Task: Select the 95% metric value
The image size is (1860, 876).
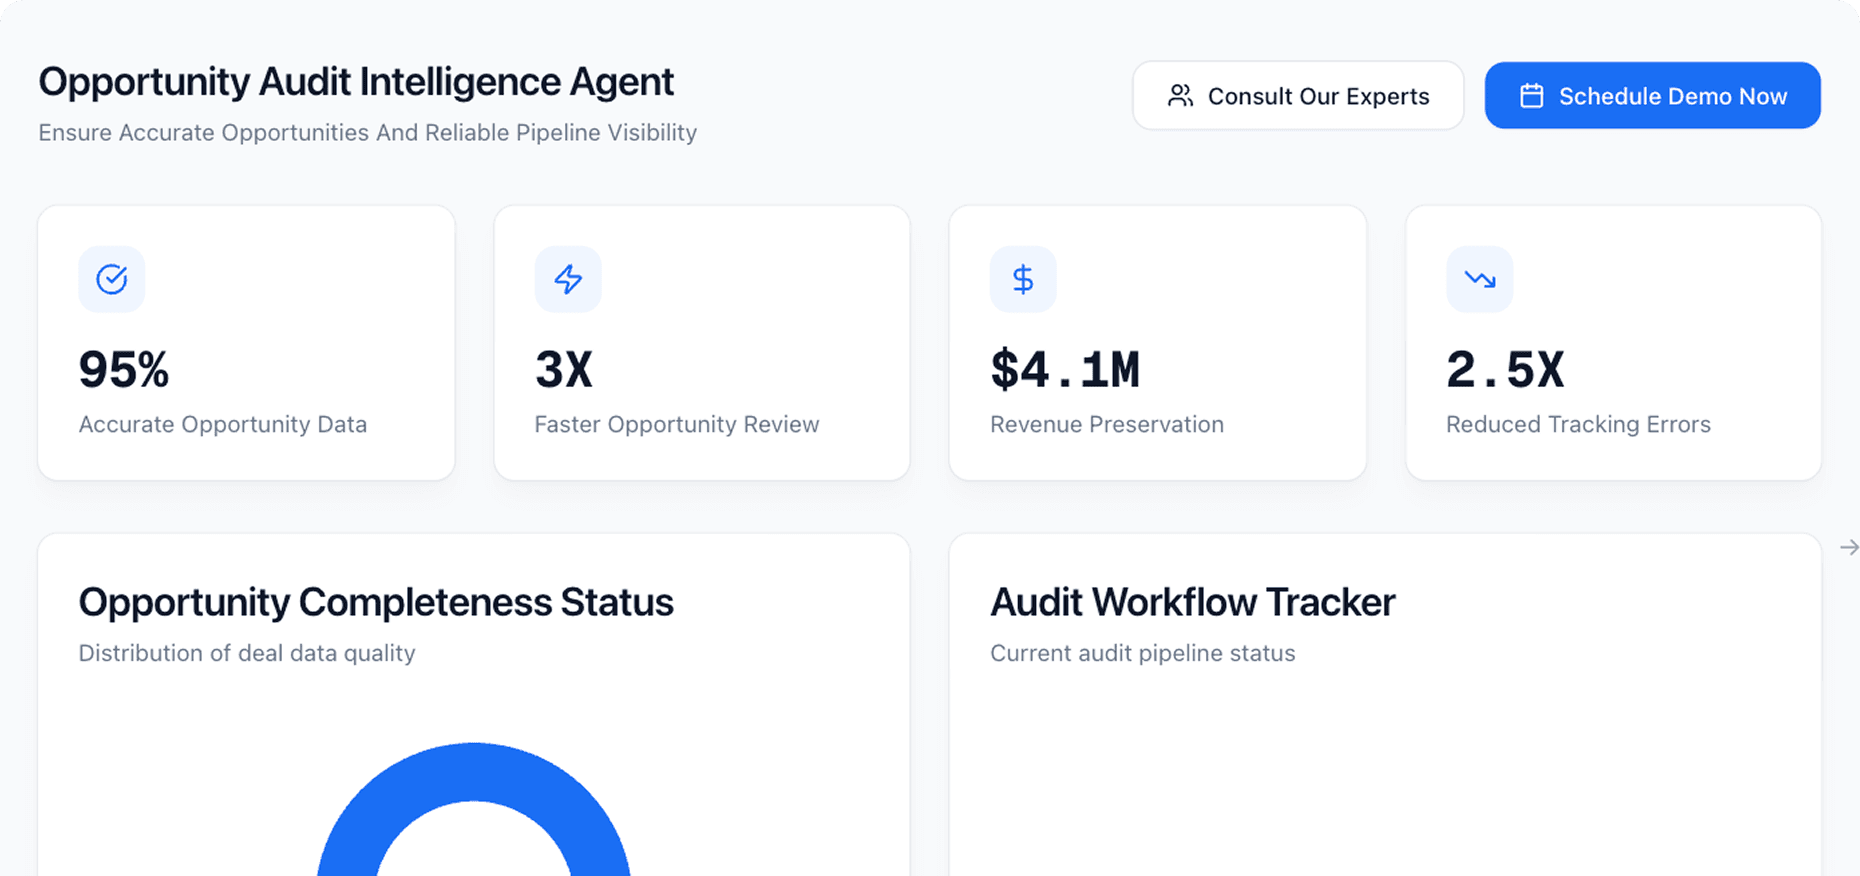Action: 124,370
